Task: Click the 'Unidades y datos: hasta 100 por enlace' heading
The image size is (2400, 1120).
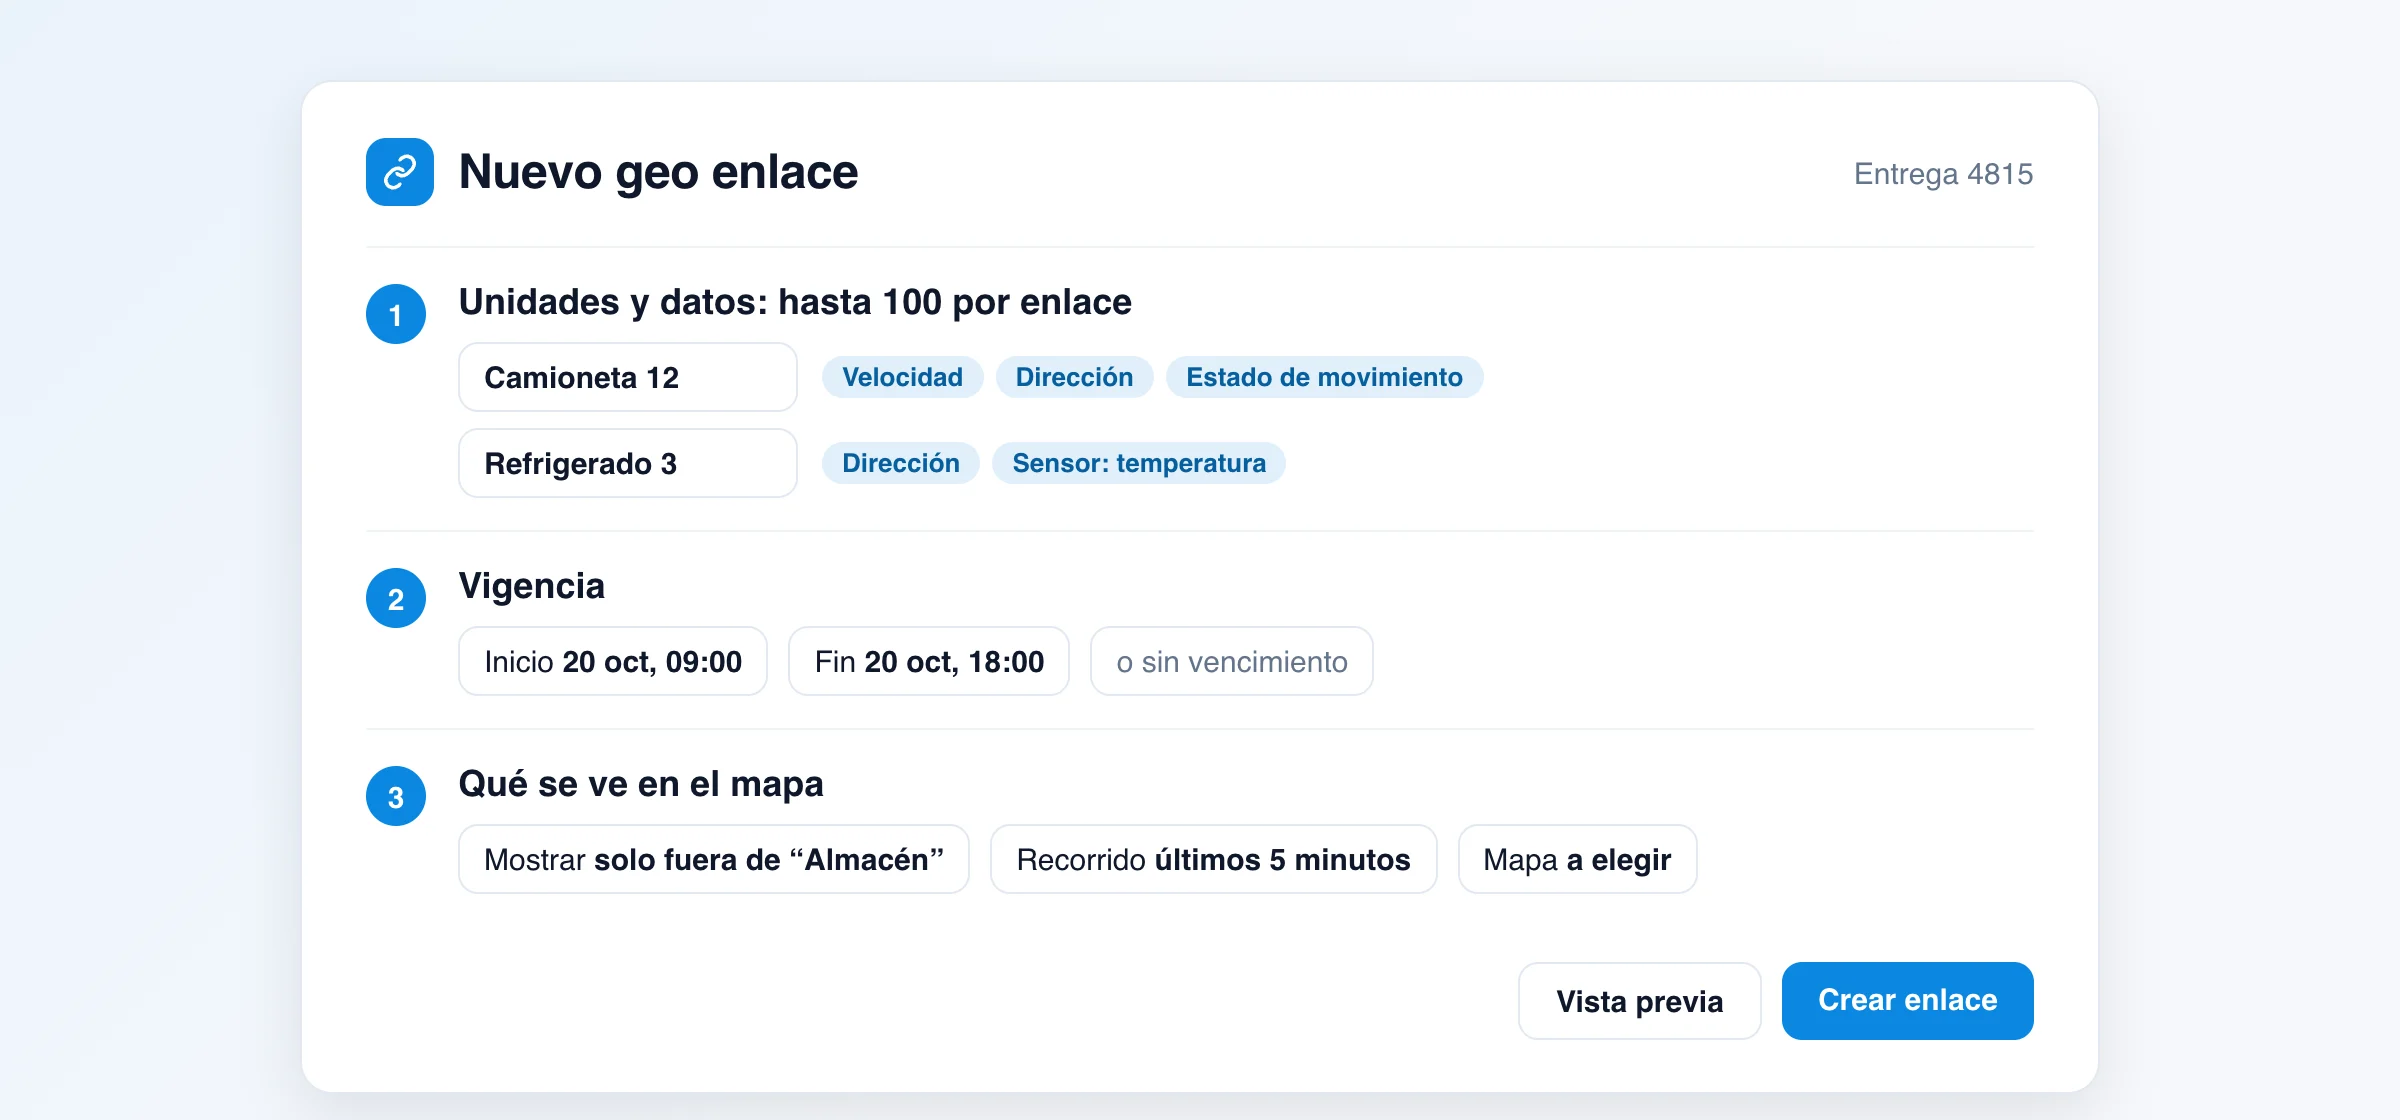Action: [x=795, y=302]
